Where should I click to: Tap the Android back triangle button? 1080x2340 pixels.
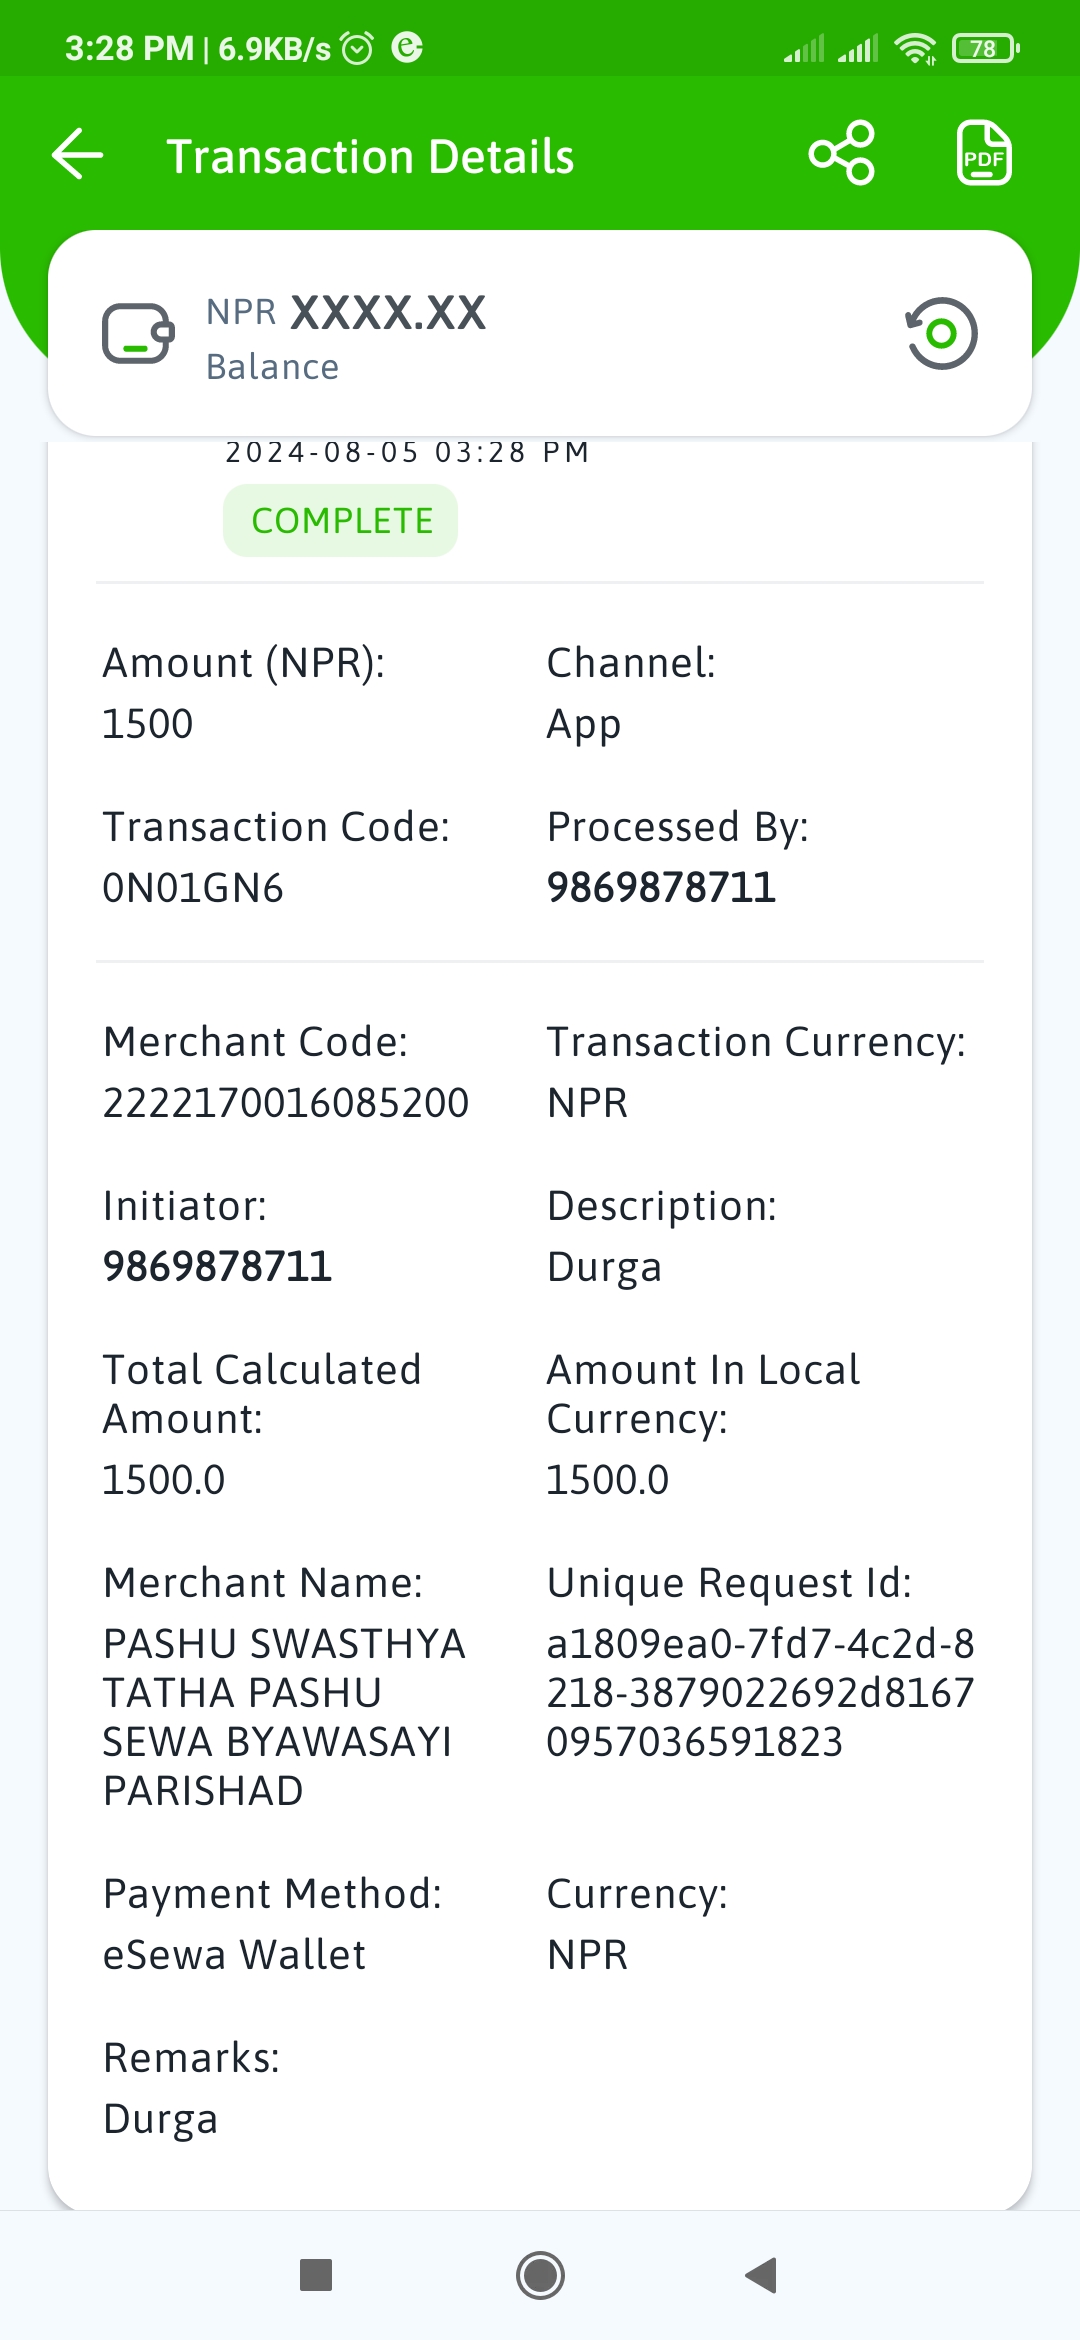(761, 2275)
